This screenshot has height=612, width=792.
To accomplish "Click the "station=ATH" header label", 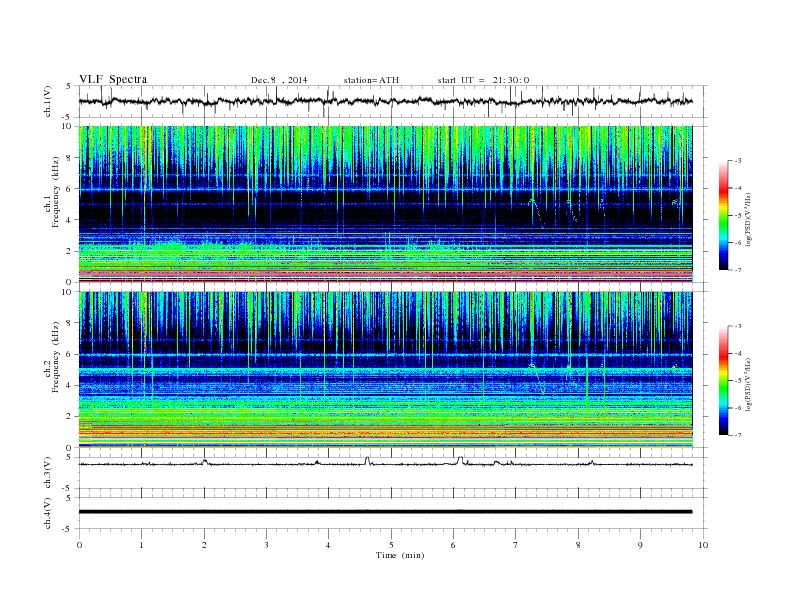I will (371, 80).
